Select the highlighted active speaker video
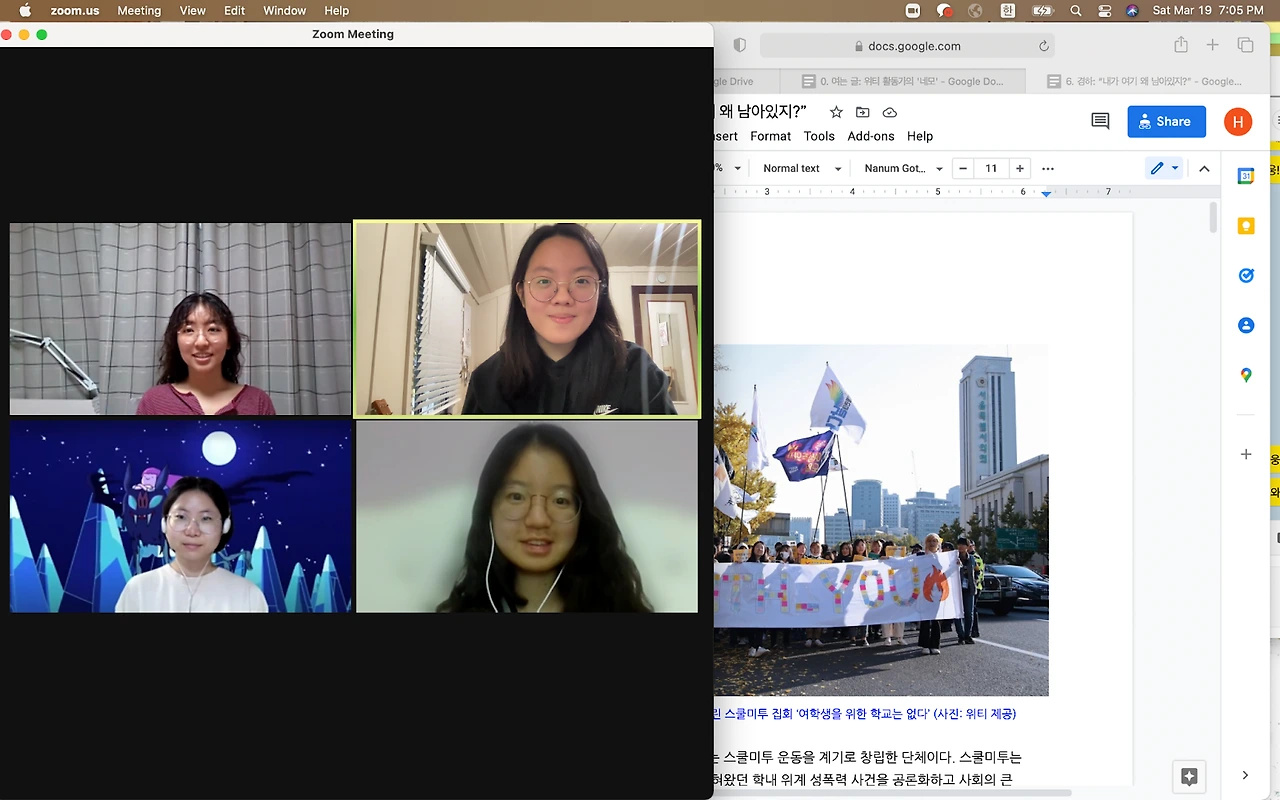 [x=527, y=319]
